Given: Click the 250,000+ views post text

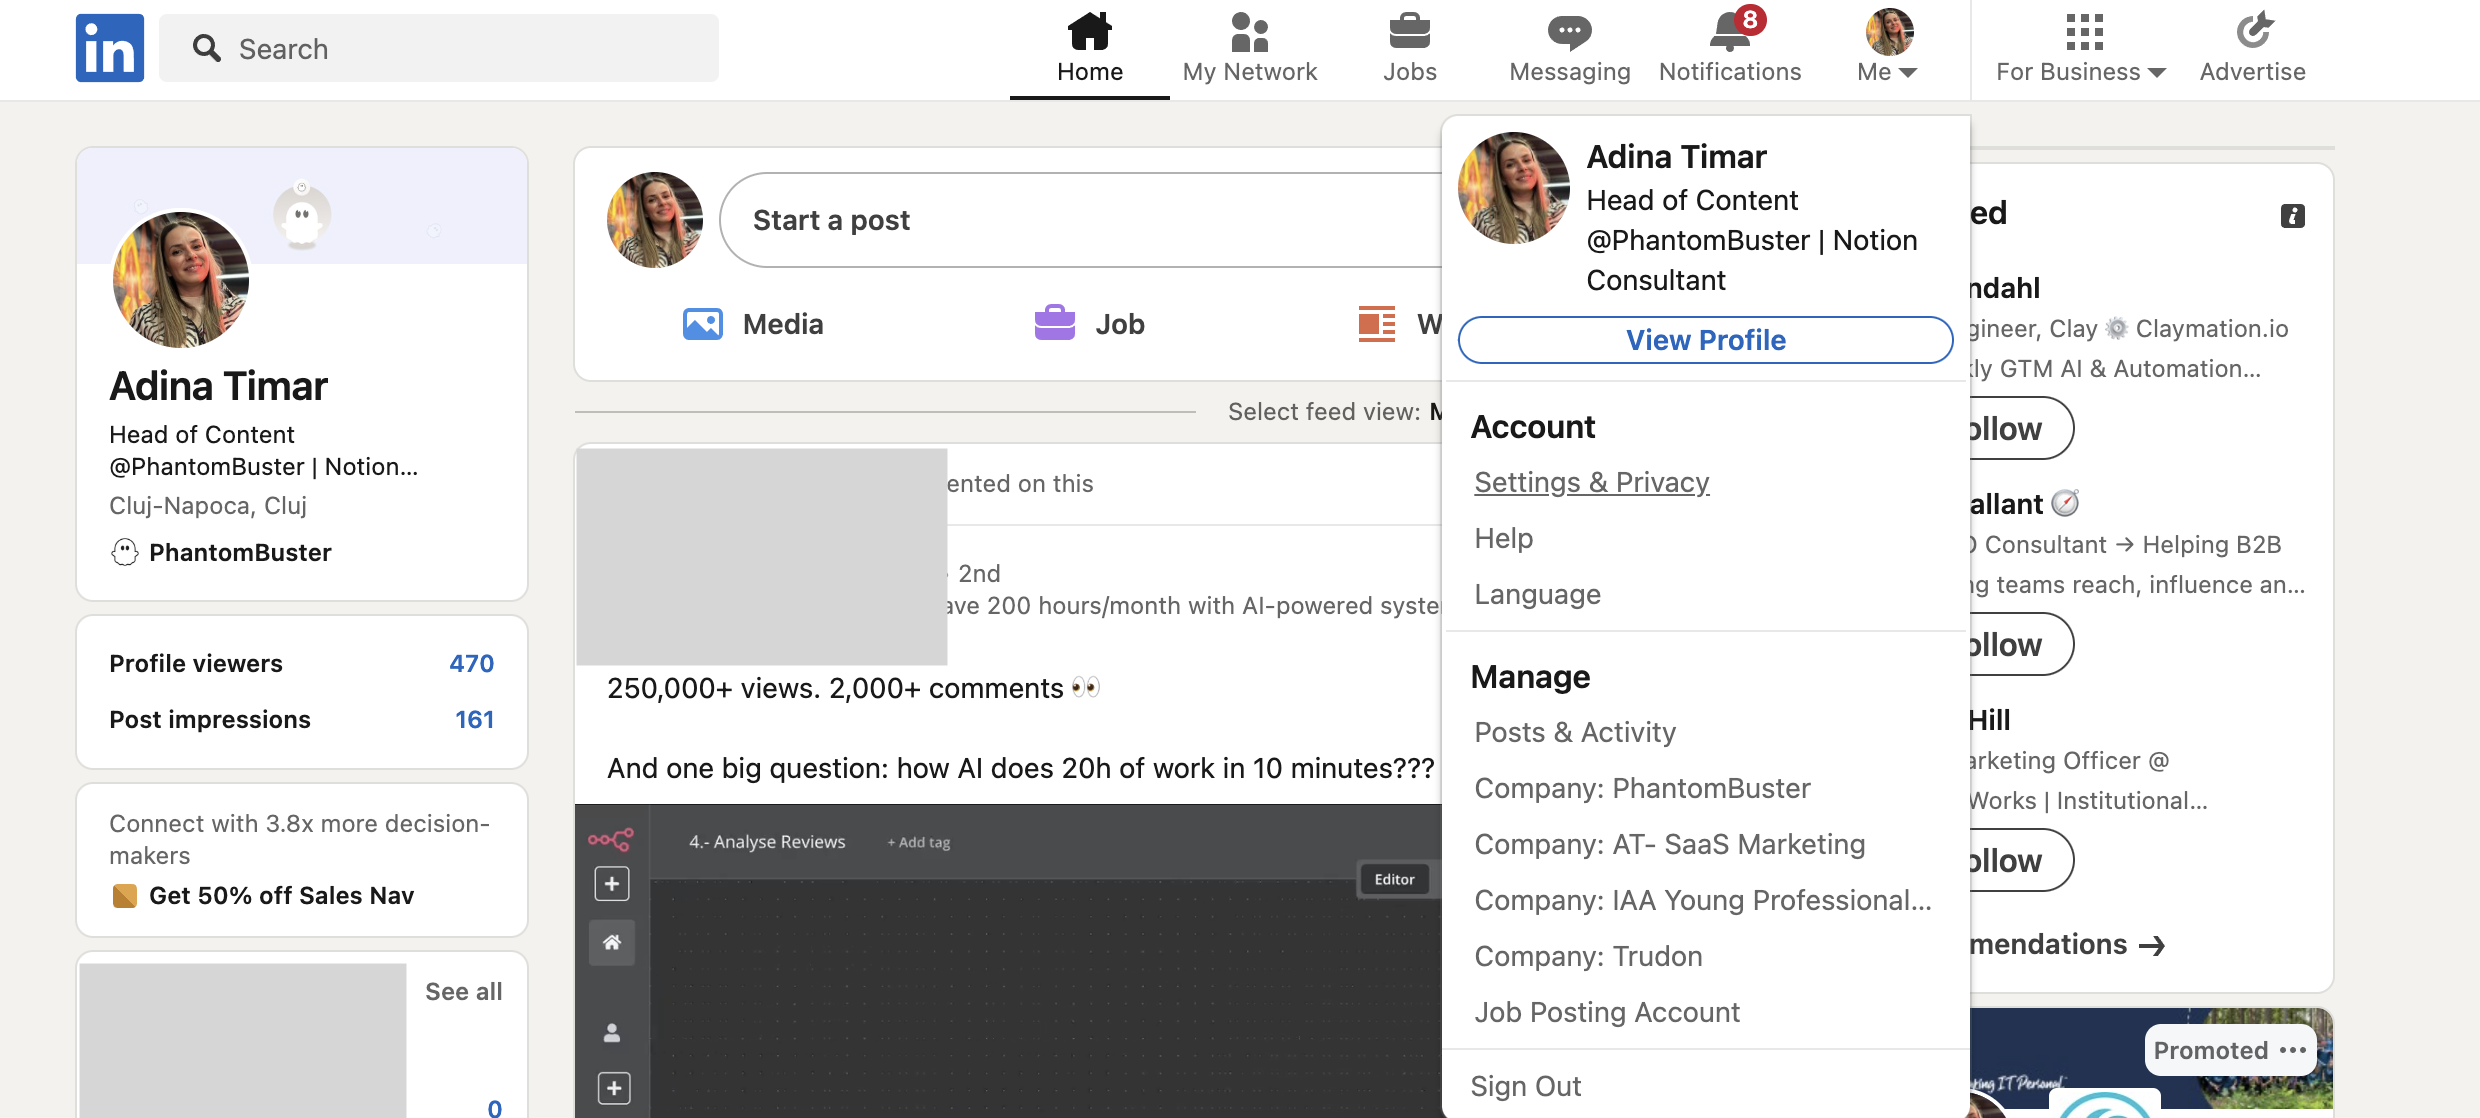Looking at the screenshot, I should tap(853, 688).
